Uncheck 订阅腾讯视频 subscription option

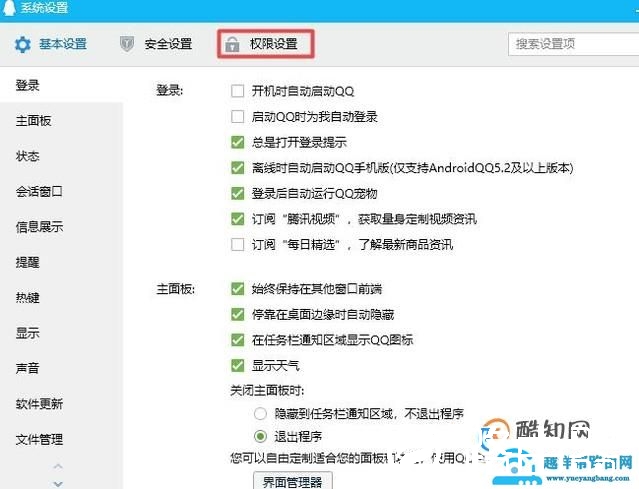click(238, 219)
